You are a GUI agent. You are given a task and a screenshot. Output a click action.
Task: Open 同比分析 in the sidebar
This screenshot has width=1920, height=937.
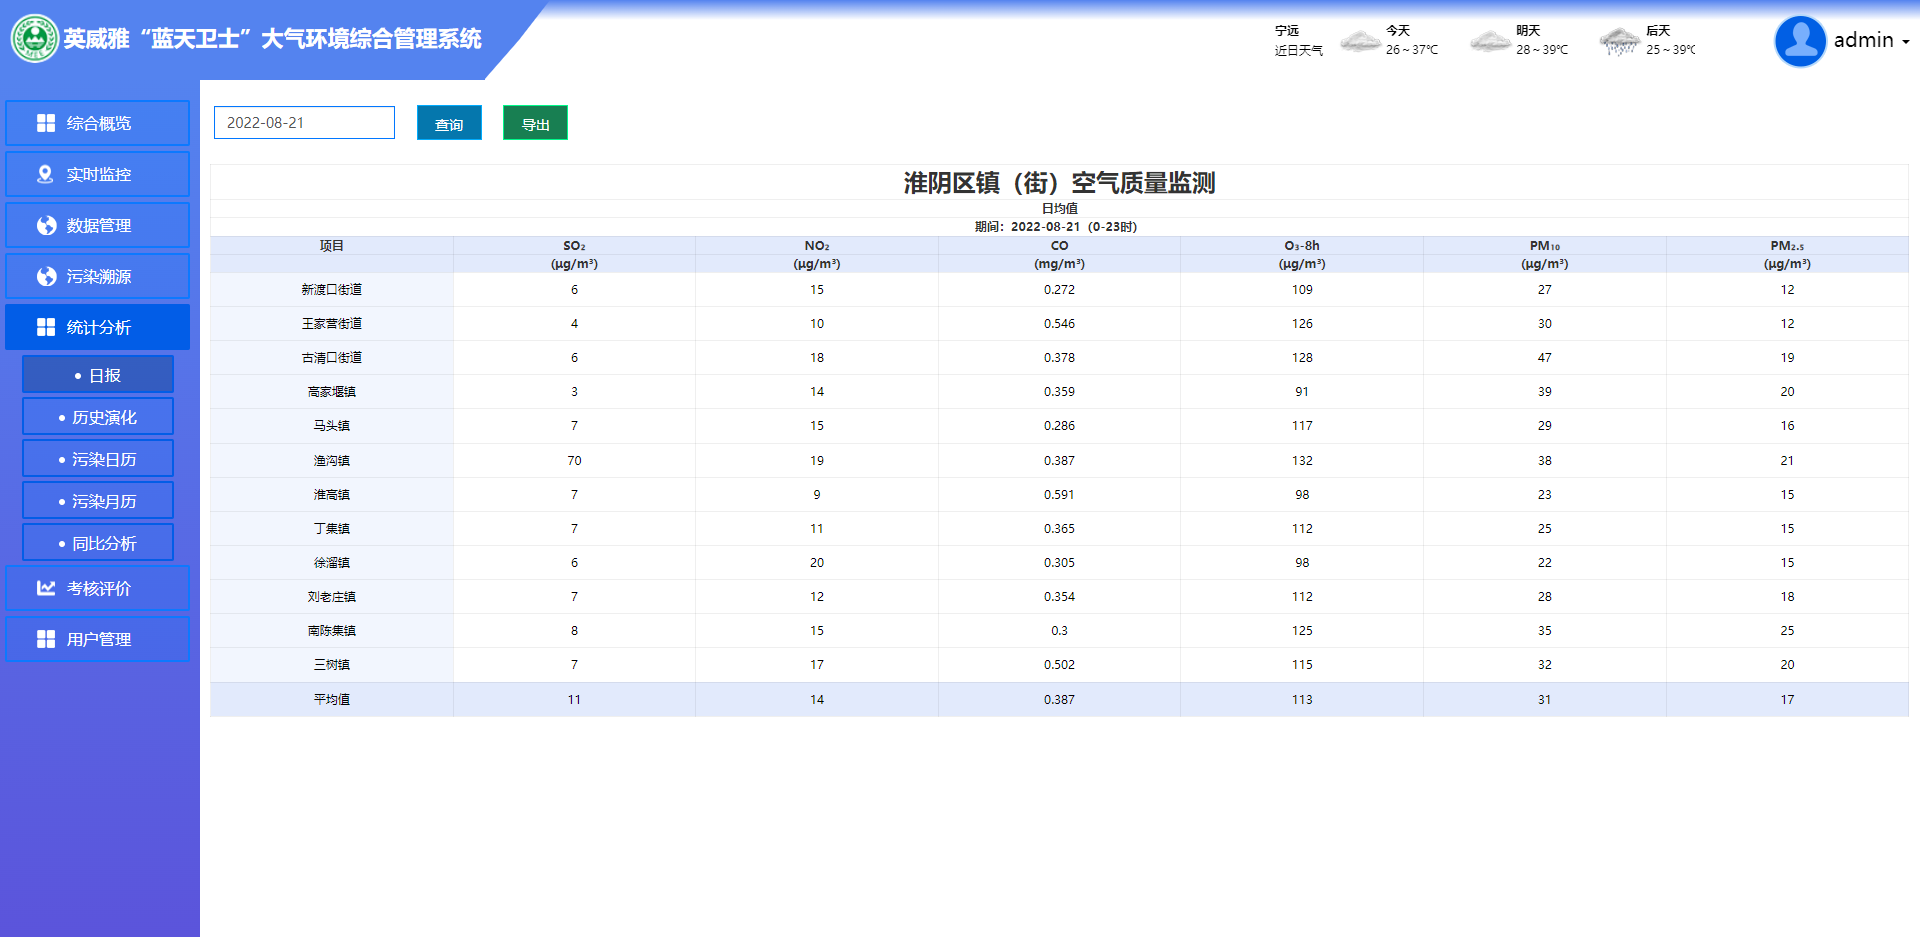tap(98, 543)
